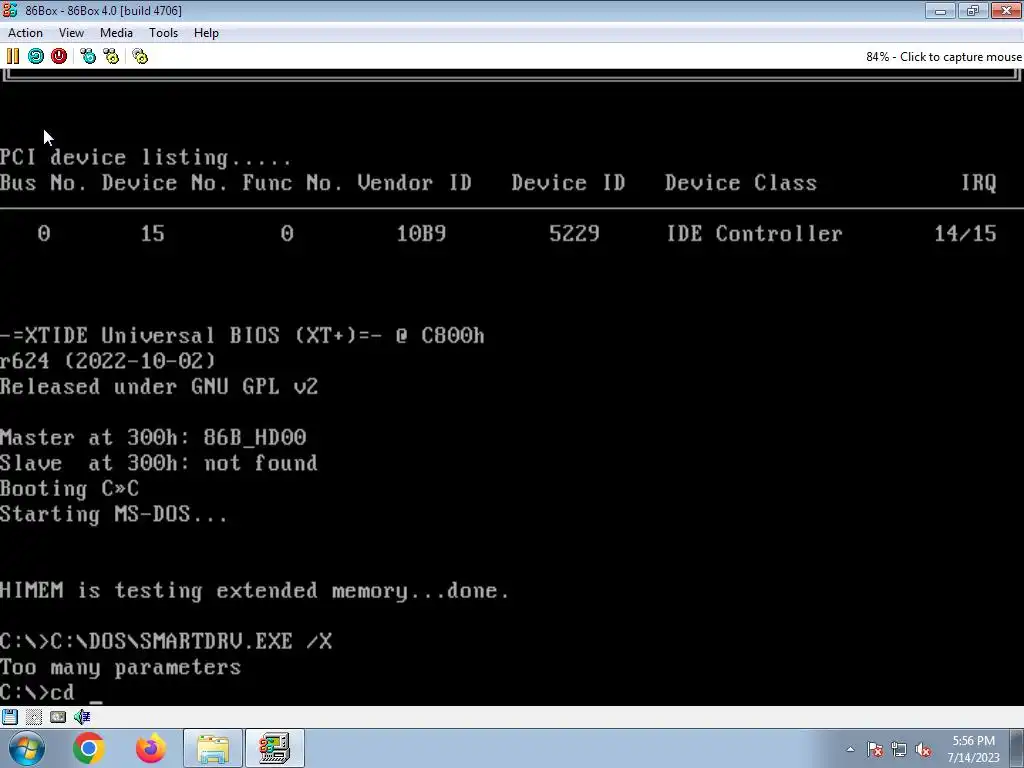The height and width of the screenshot is (768, 1024).
Task: Click the Show desktop strip on taskbar
Action: point(1017,748)
